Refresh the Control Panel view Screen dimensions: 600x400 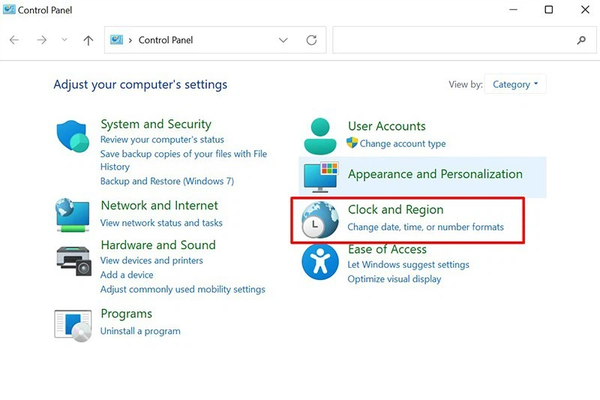312,41
